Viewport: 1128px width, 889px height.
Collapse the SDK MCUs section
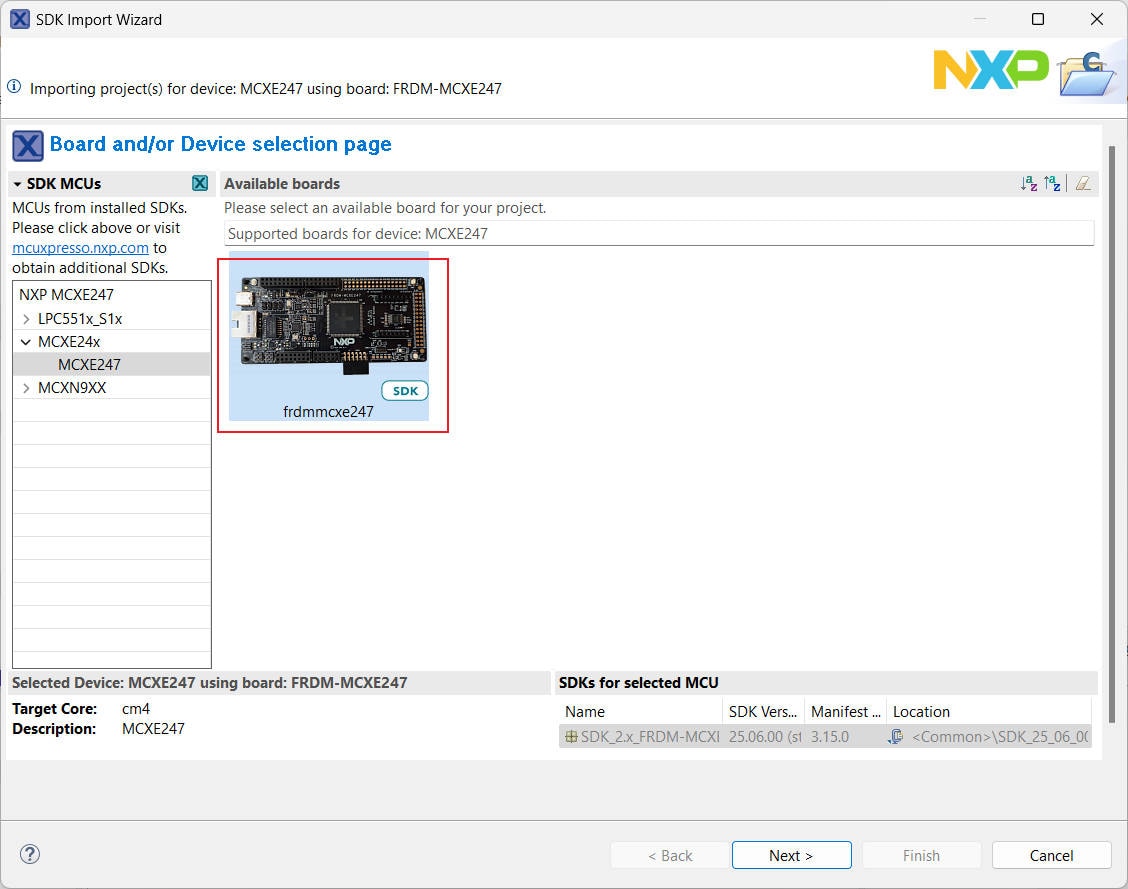pyautogui.click(x=18, y=184)
